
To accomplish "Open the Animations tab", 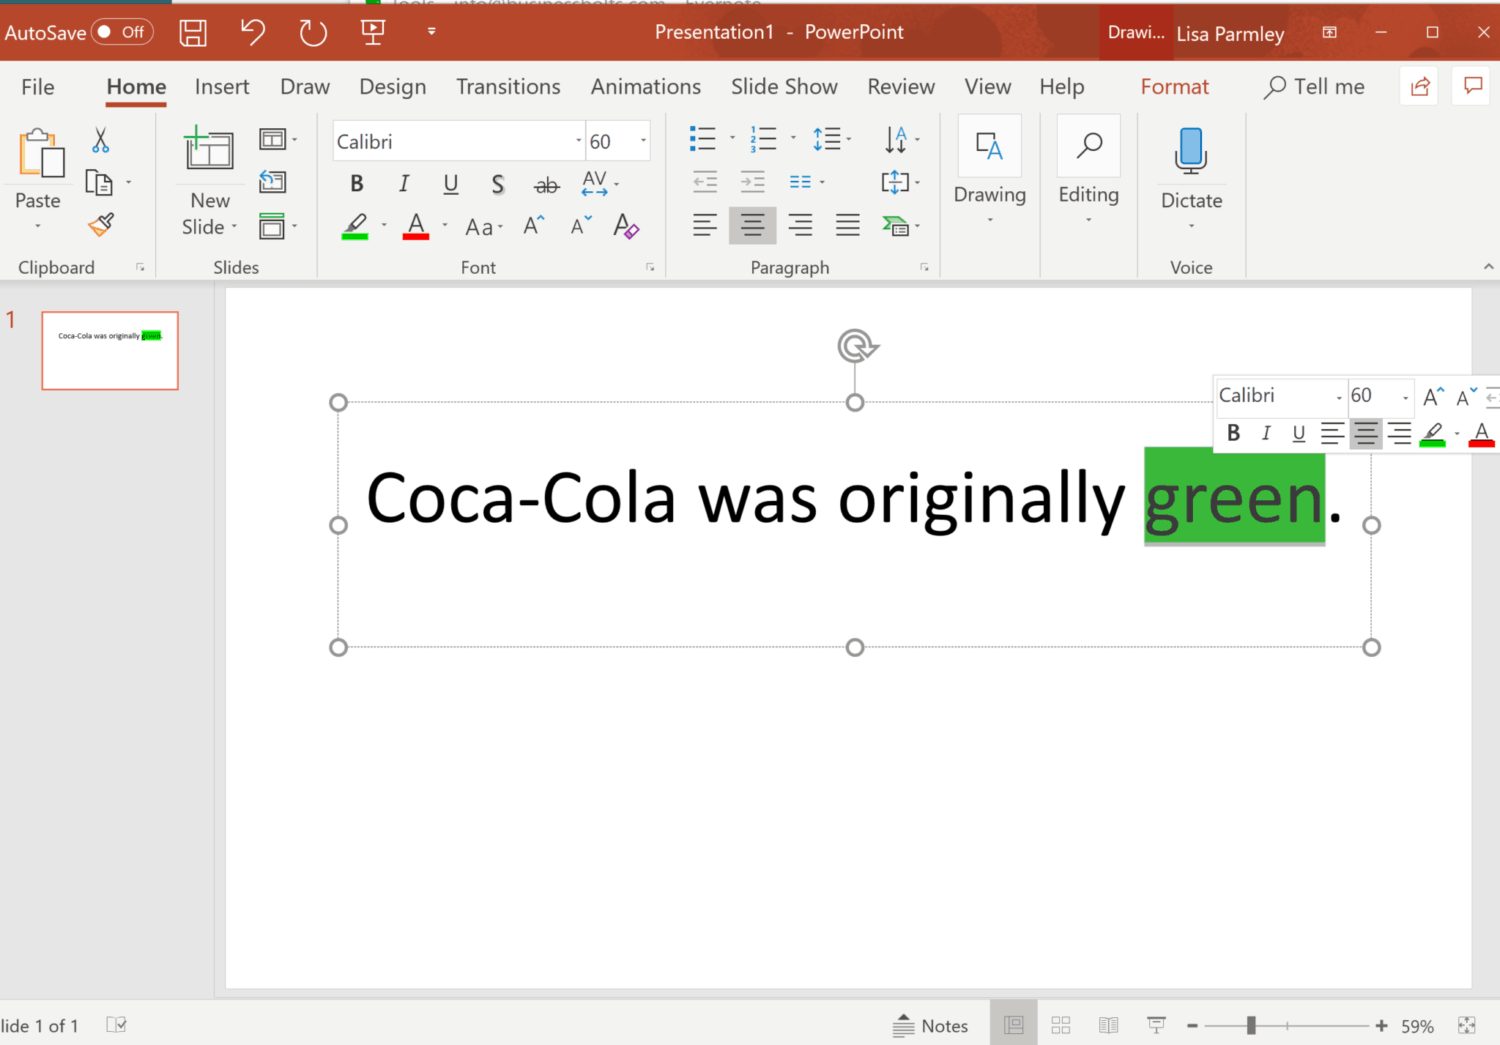I will (x=646, y=87).
